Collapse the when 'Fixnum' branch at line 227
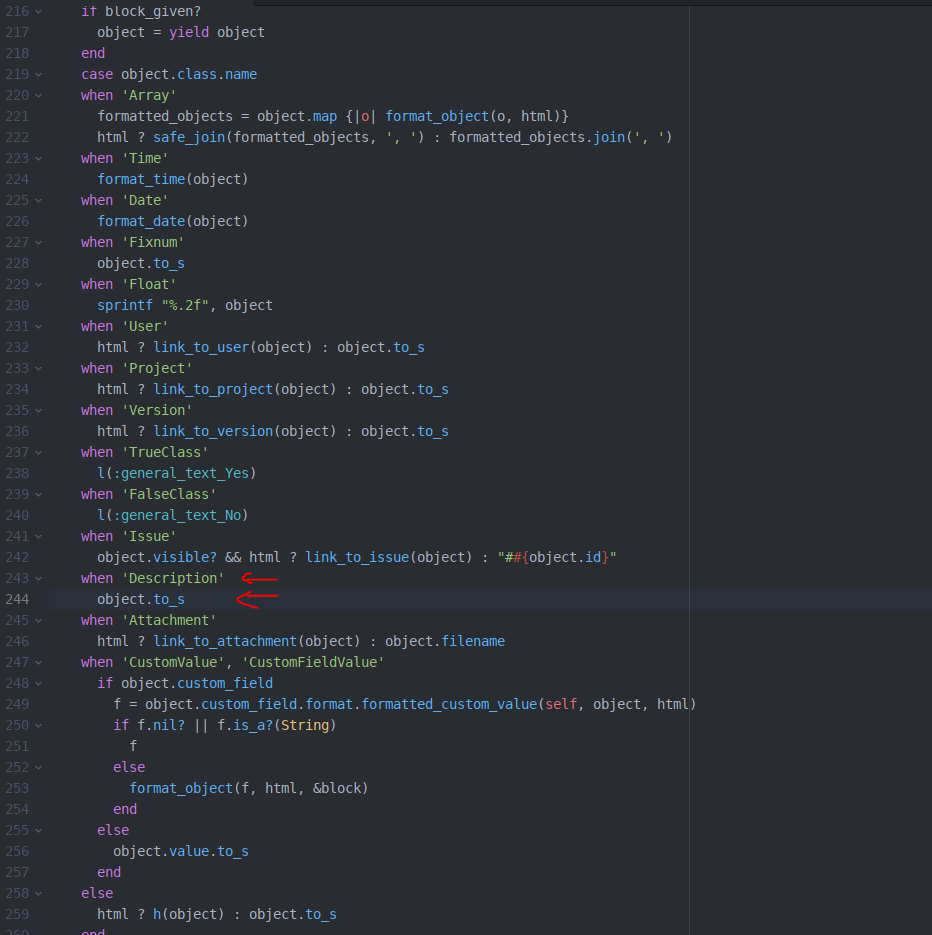The image size is (932, 935). pyautogui.click(x=38, y=243)
